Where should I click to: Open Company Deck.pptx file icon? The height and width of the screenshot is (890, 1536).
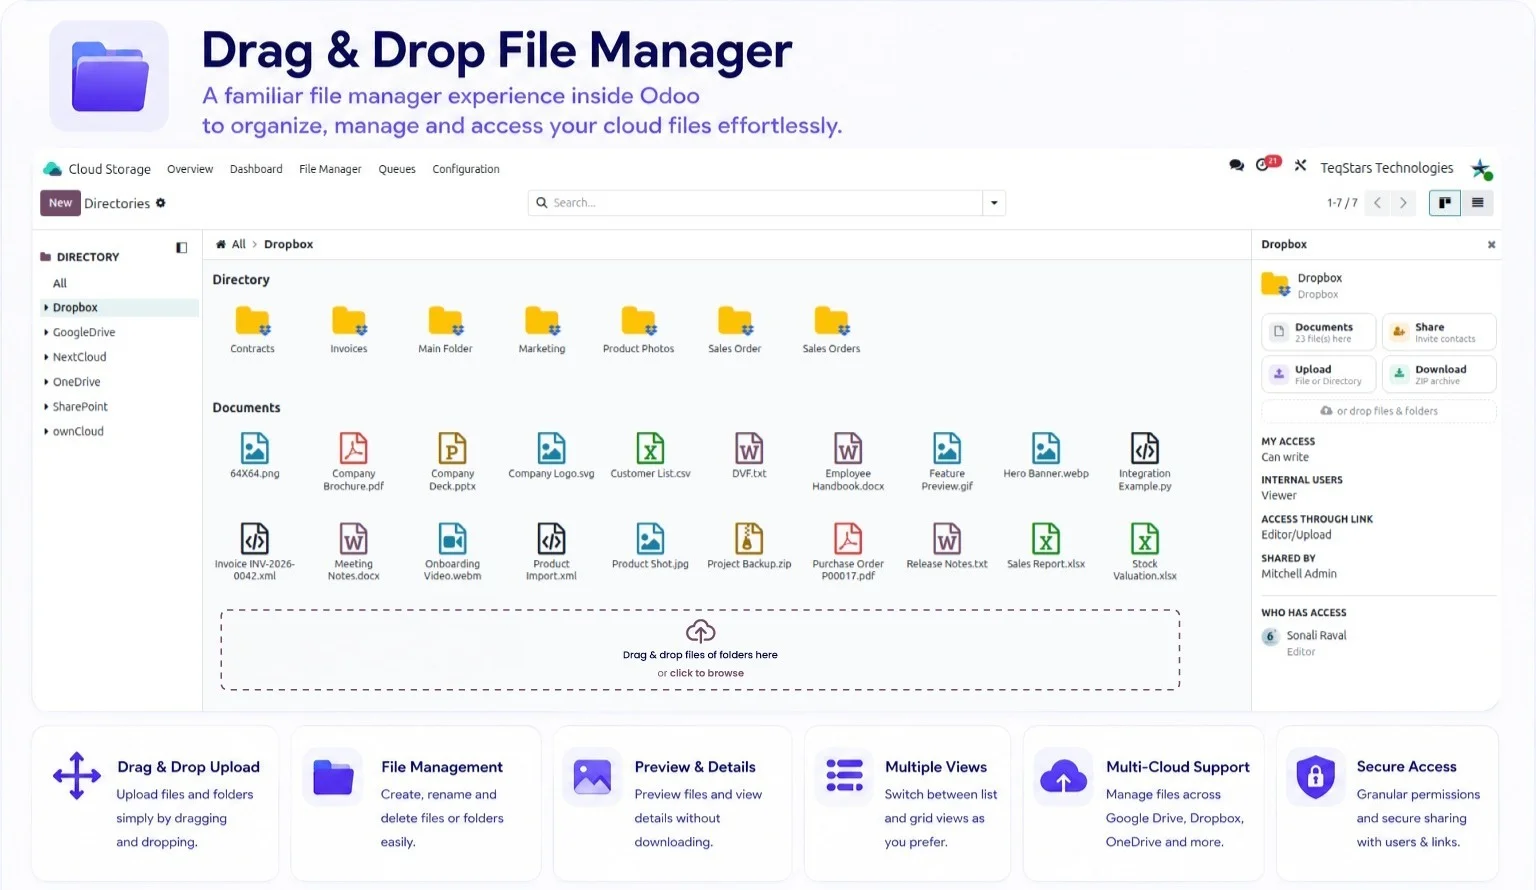tap(452, 448)
